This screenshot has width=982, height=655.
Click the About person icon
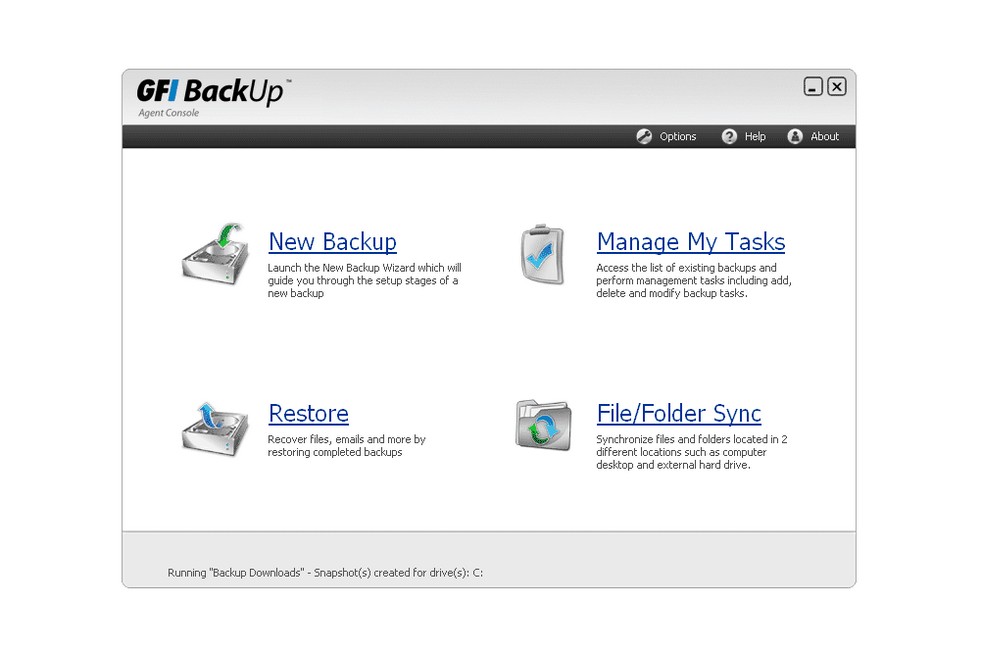(x=795, y=137)
